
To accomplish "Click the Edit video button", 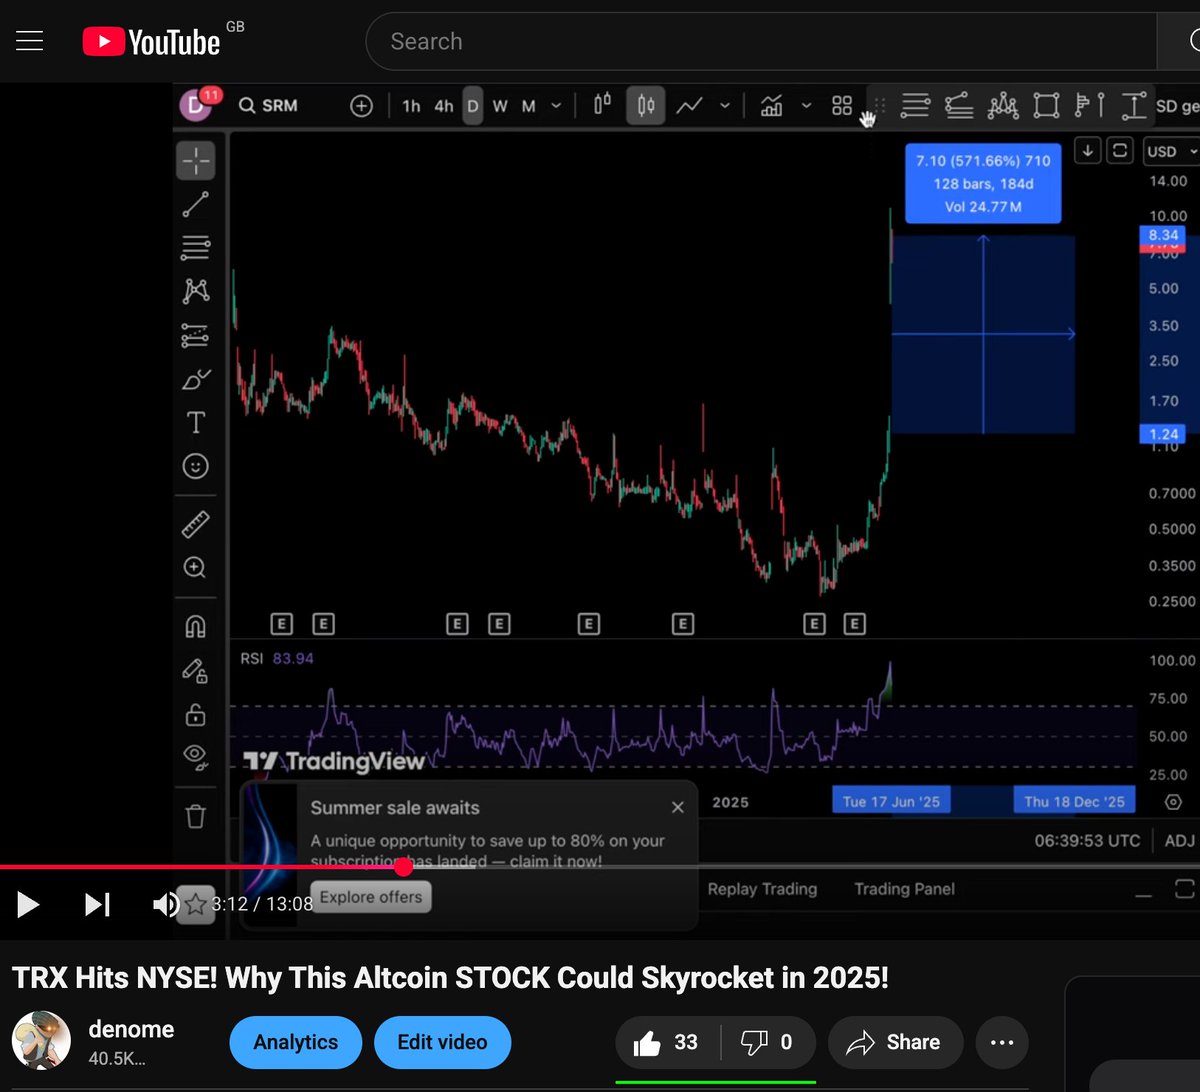I will tap(442, 1042).
